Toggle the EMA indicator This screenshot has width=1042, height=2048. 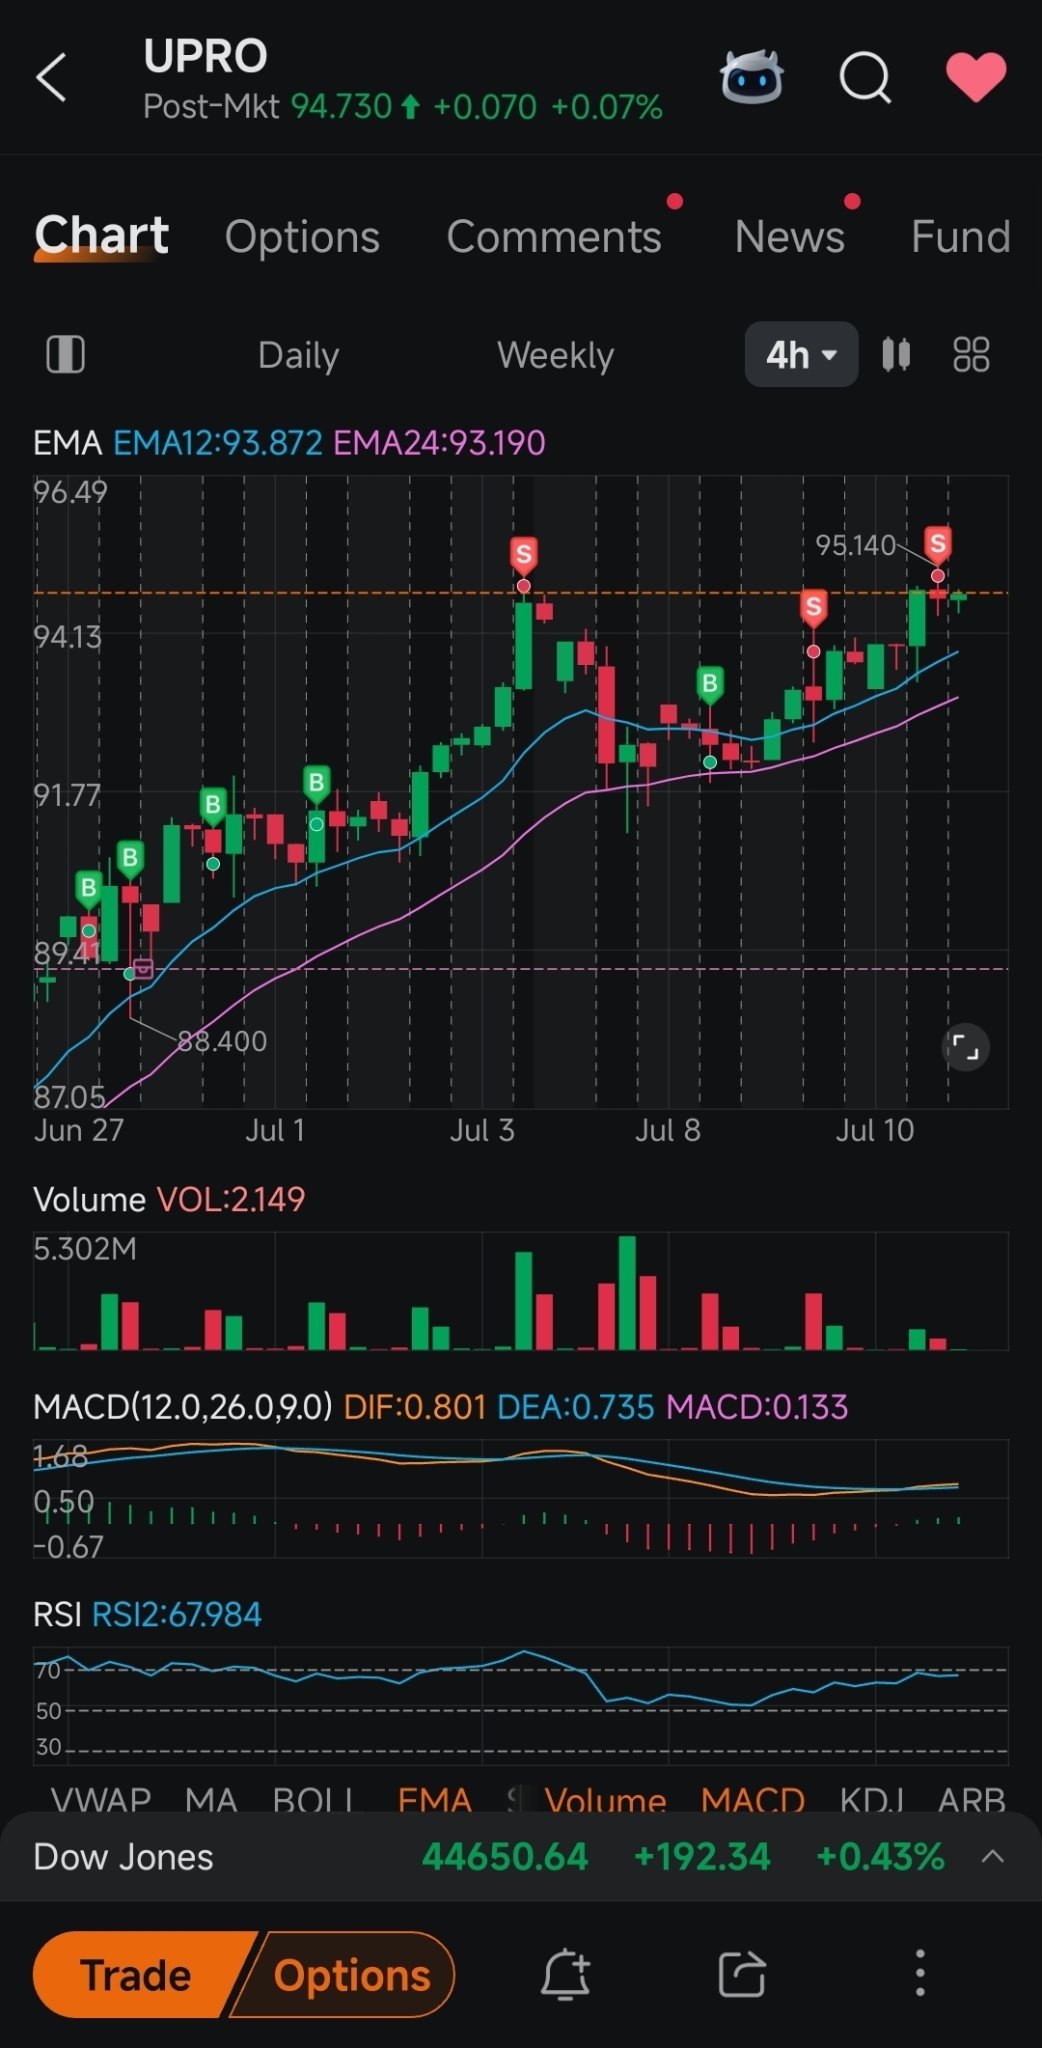[434, 1799]
